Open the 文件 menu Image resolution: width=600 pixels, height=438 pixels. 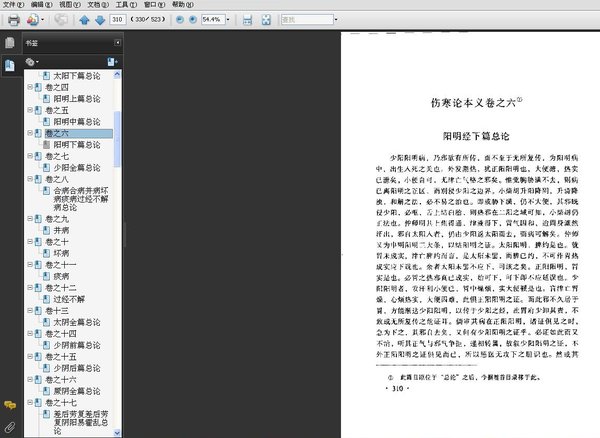pyautogui.click(x=13, y=5)
